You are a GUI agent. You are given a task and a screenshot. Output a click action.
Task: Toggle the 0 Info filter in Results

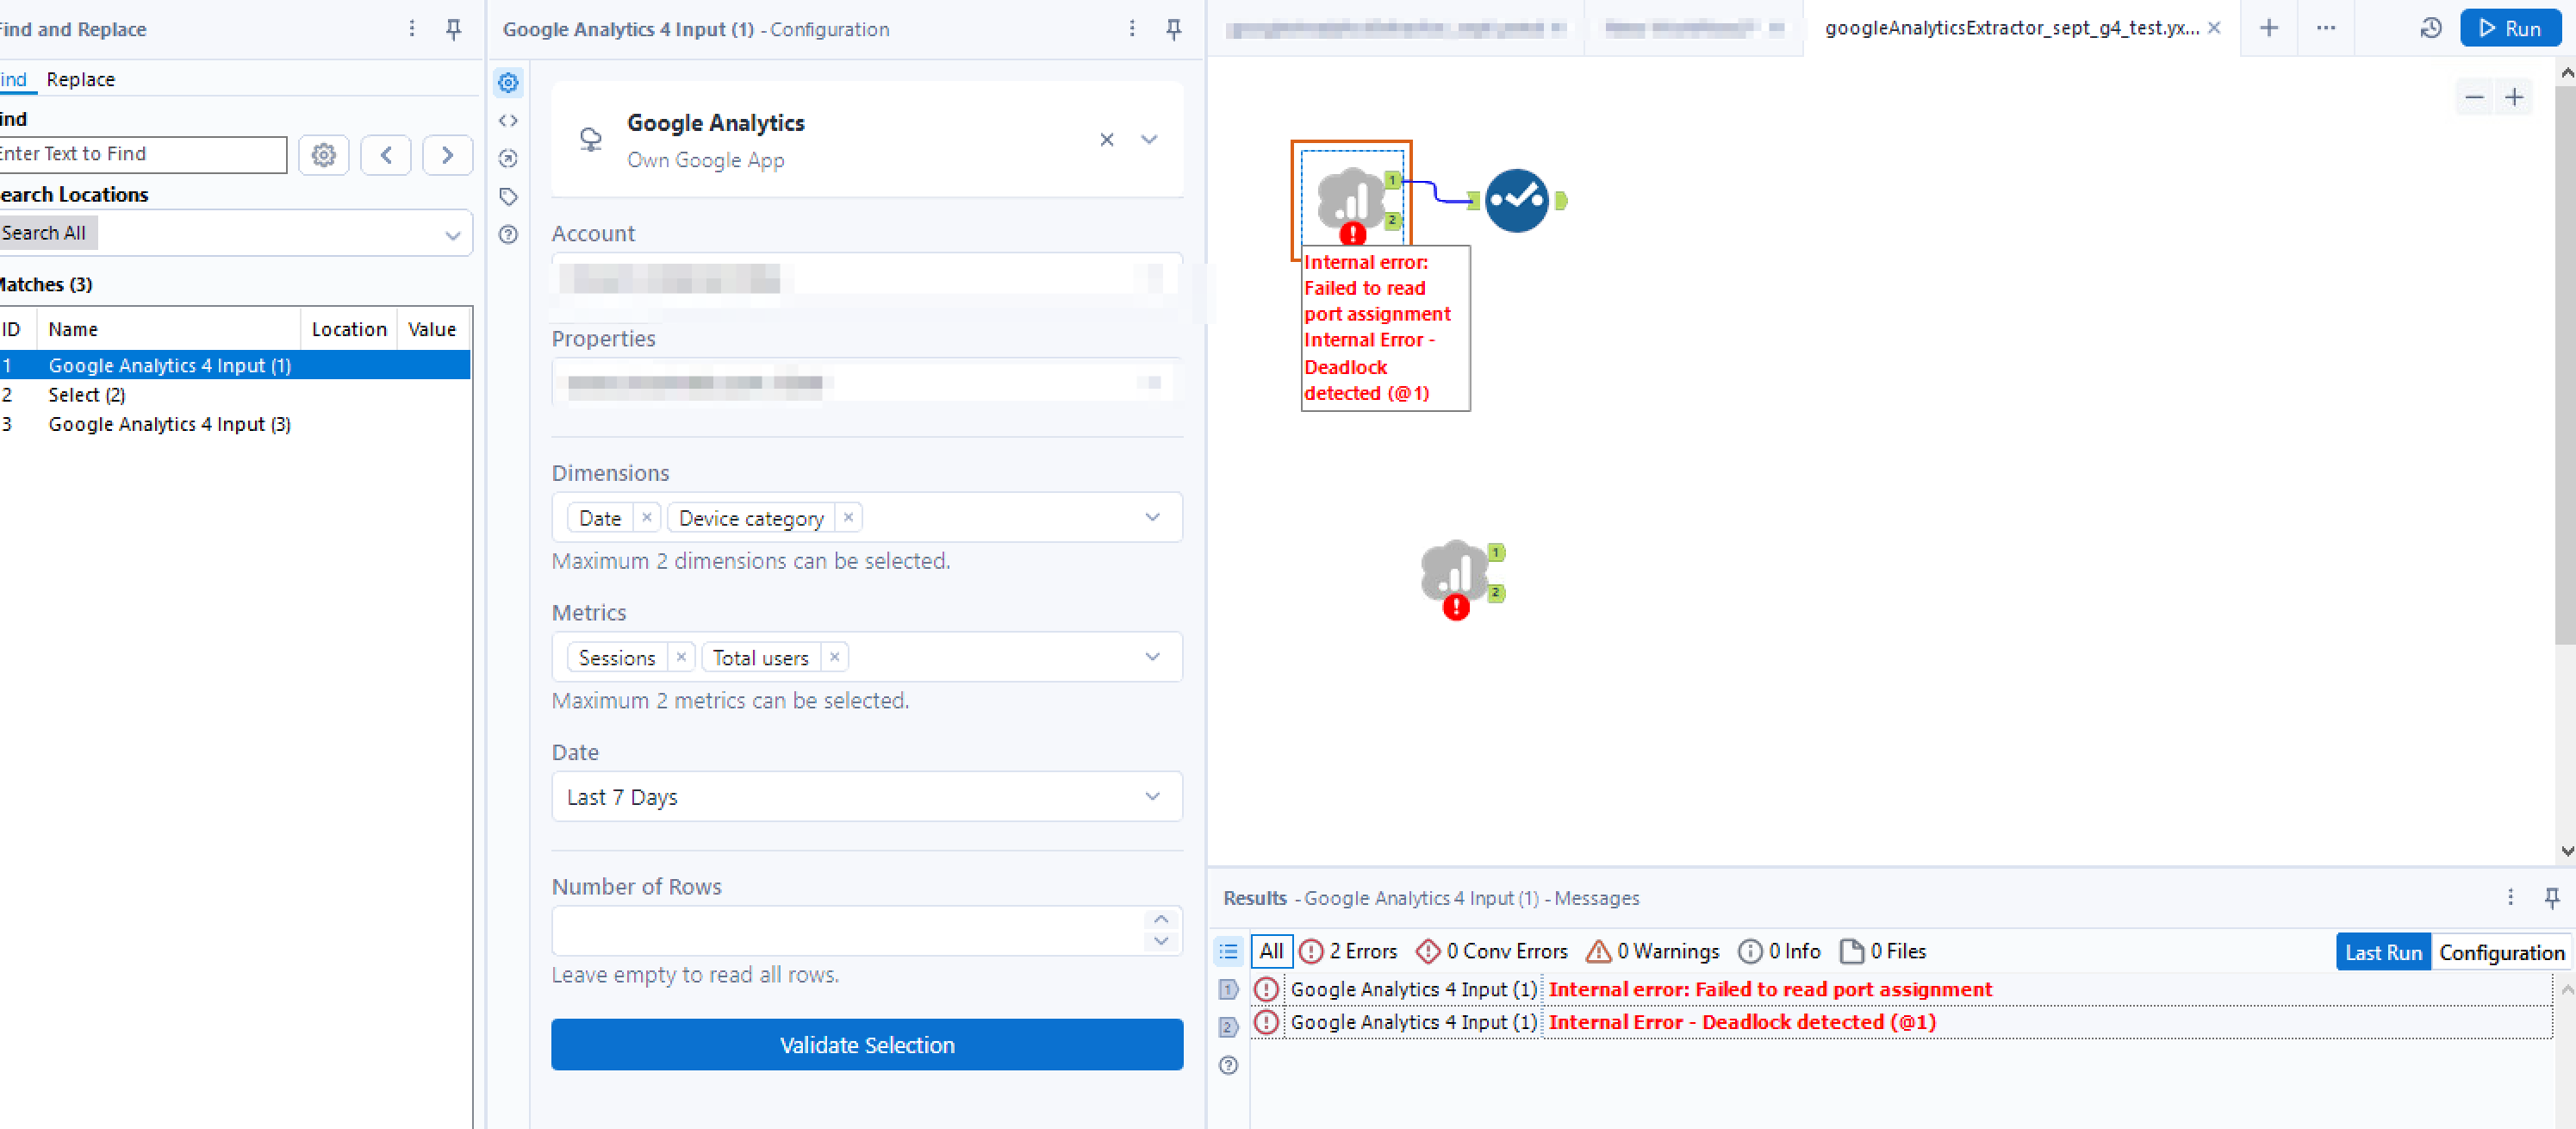[1779, 951]
